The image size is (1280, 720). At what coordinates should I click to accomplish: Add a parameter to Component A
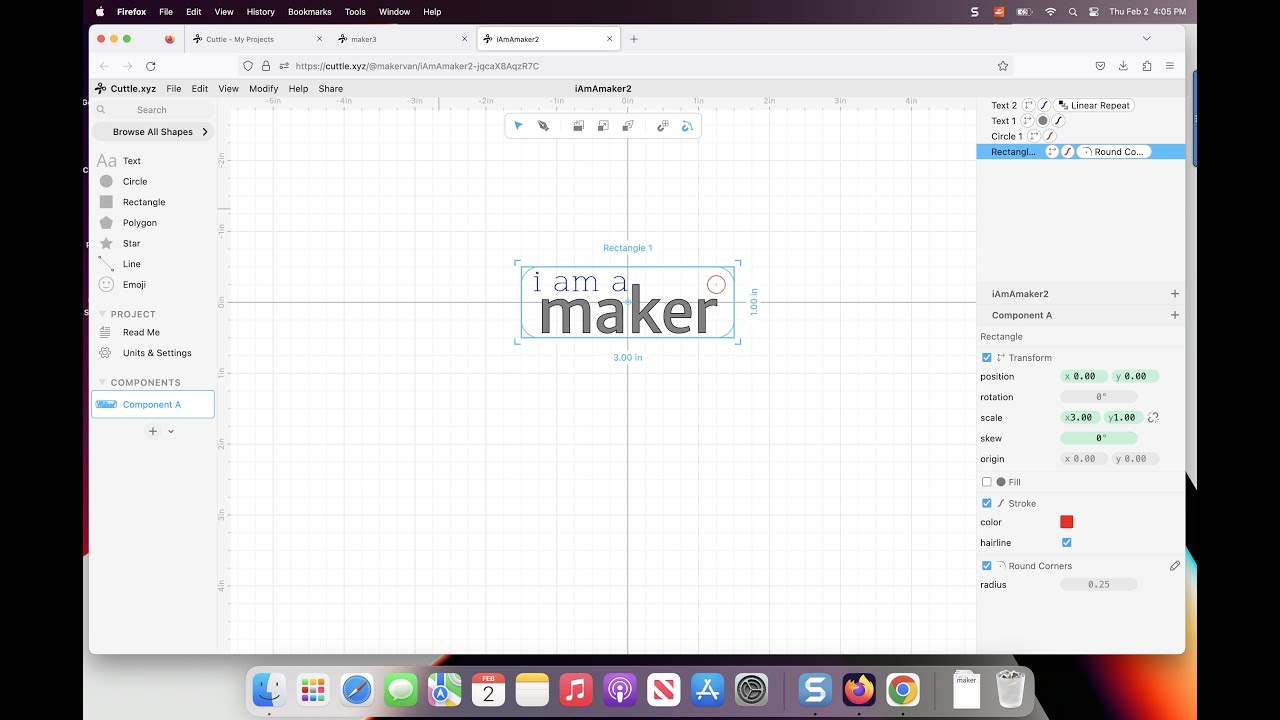coord(1175,315)
